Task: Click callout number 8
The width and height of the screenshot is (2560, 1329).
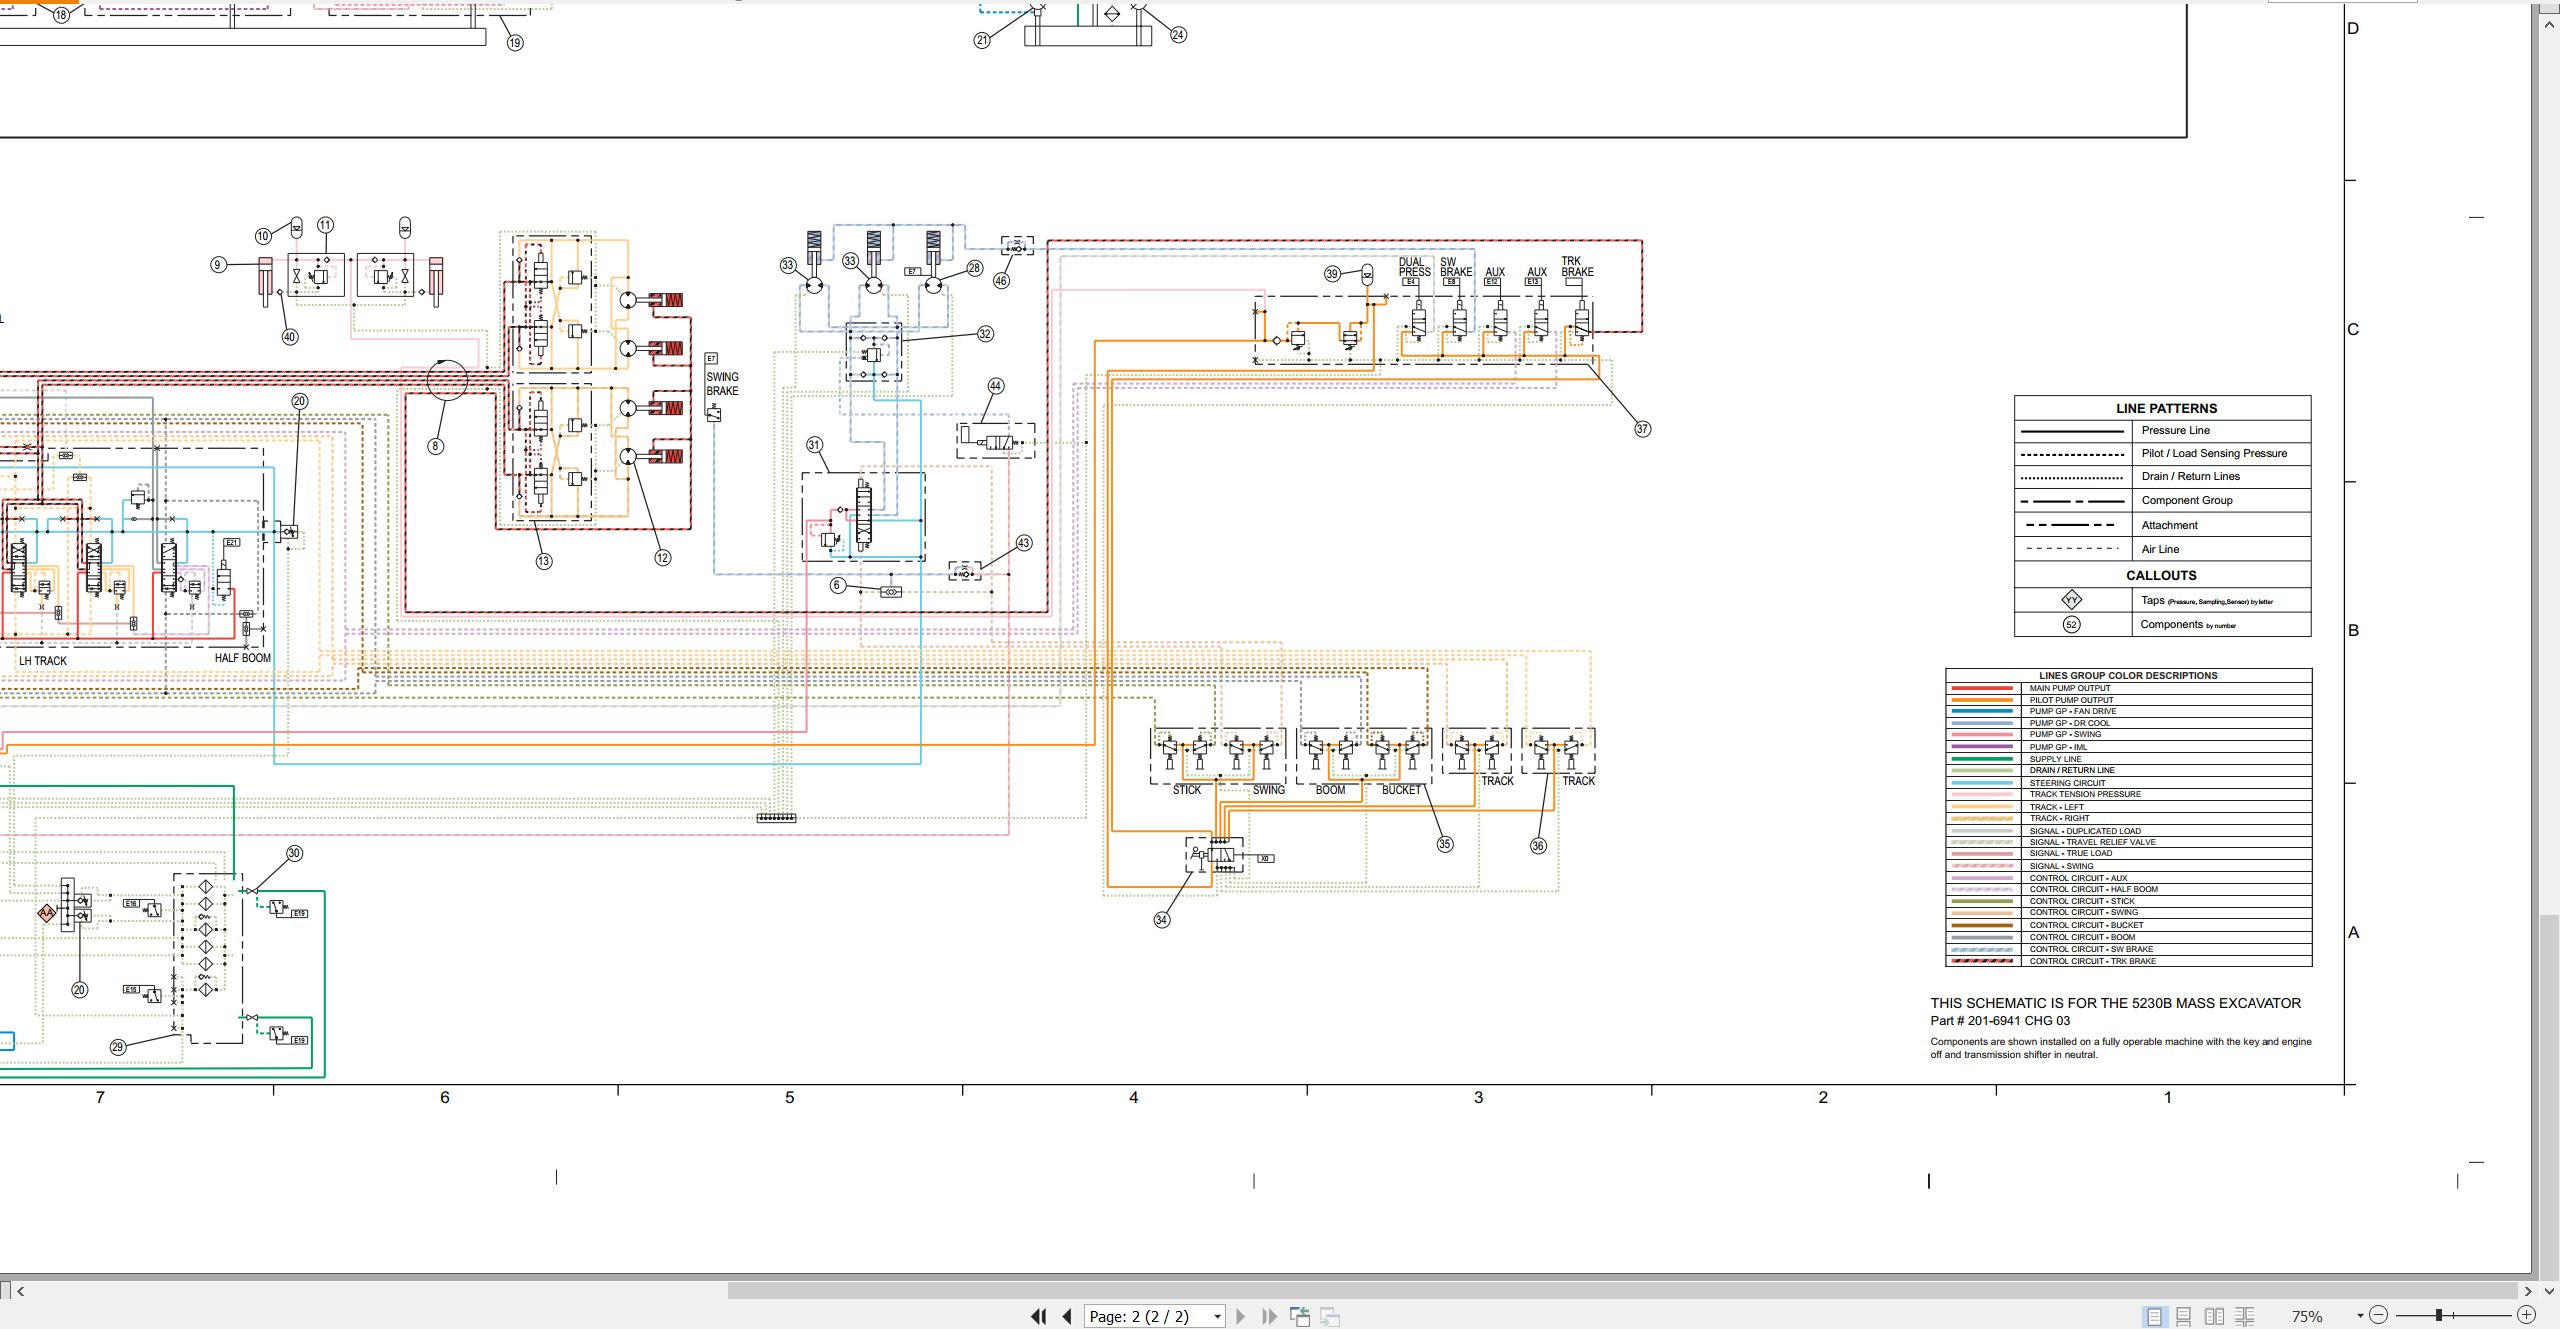Action: 435,446
